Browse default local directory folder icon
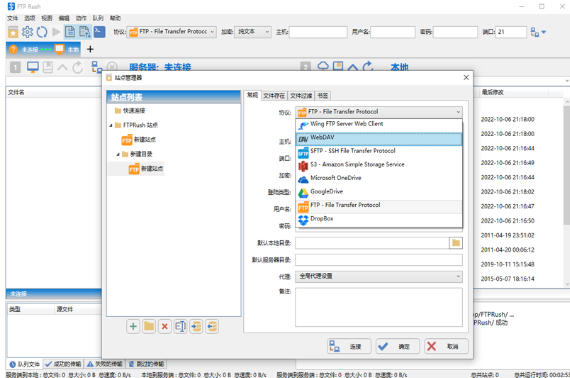This screenshot has width=570, height=378. (456, 243)
